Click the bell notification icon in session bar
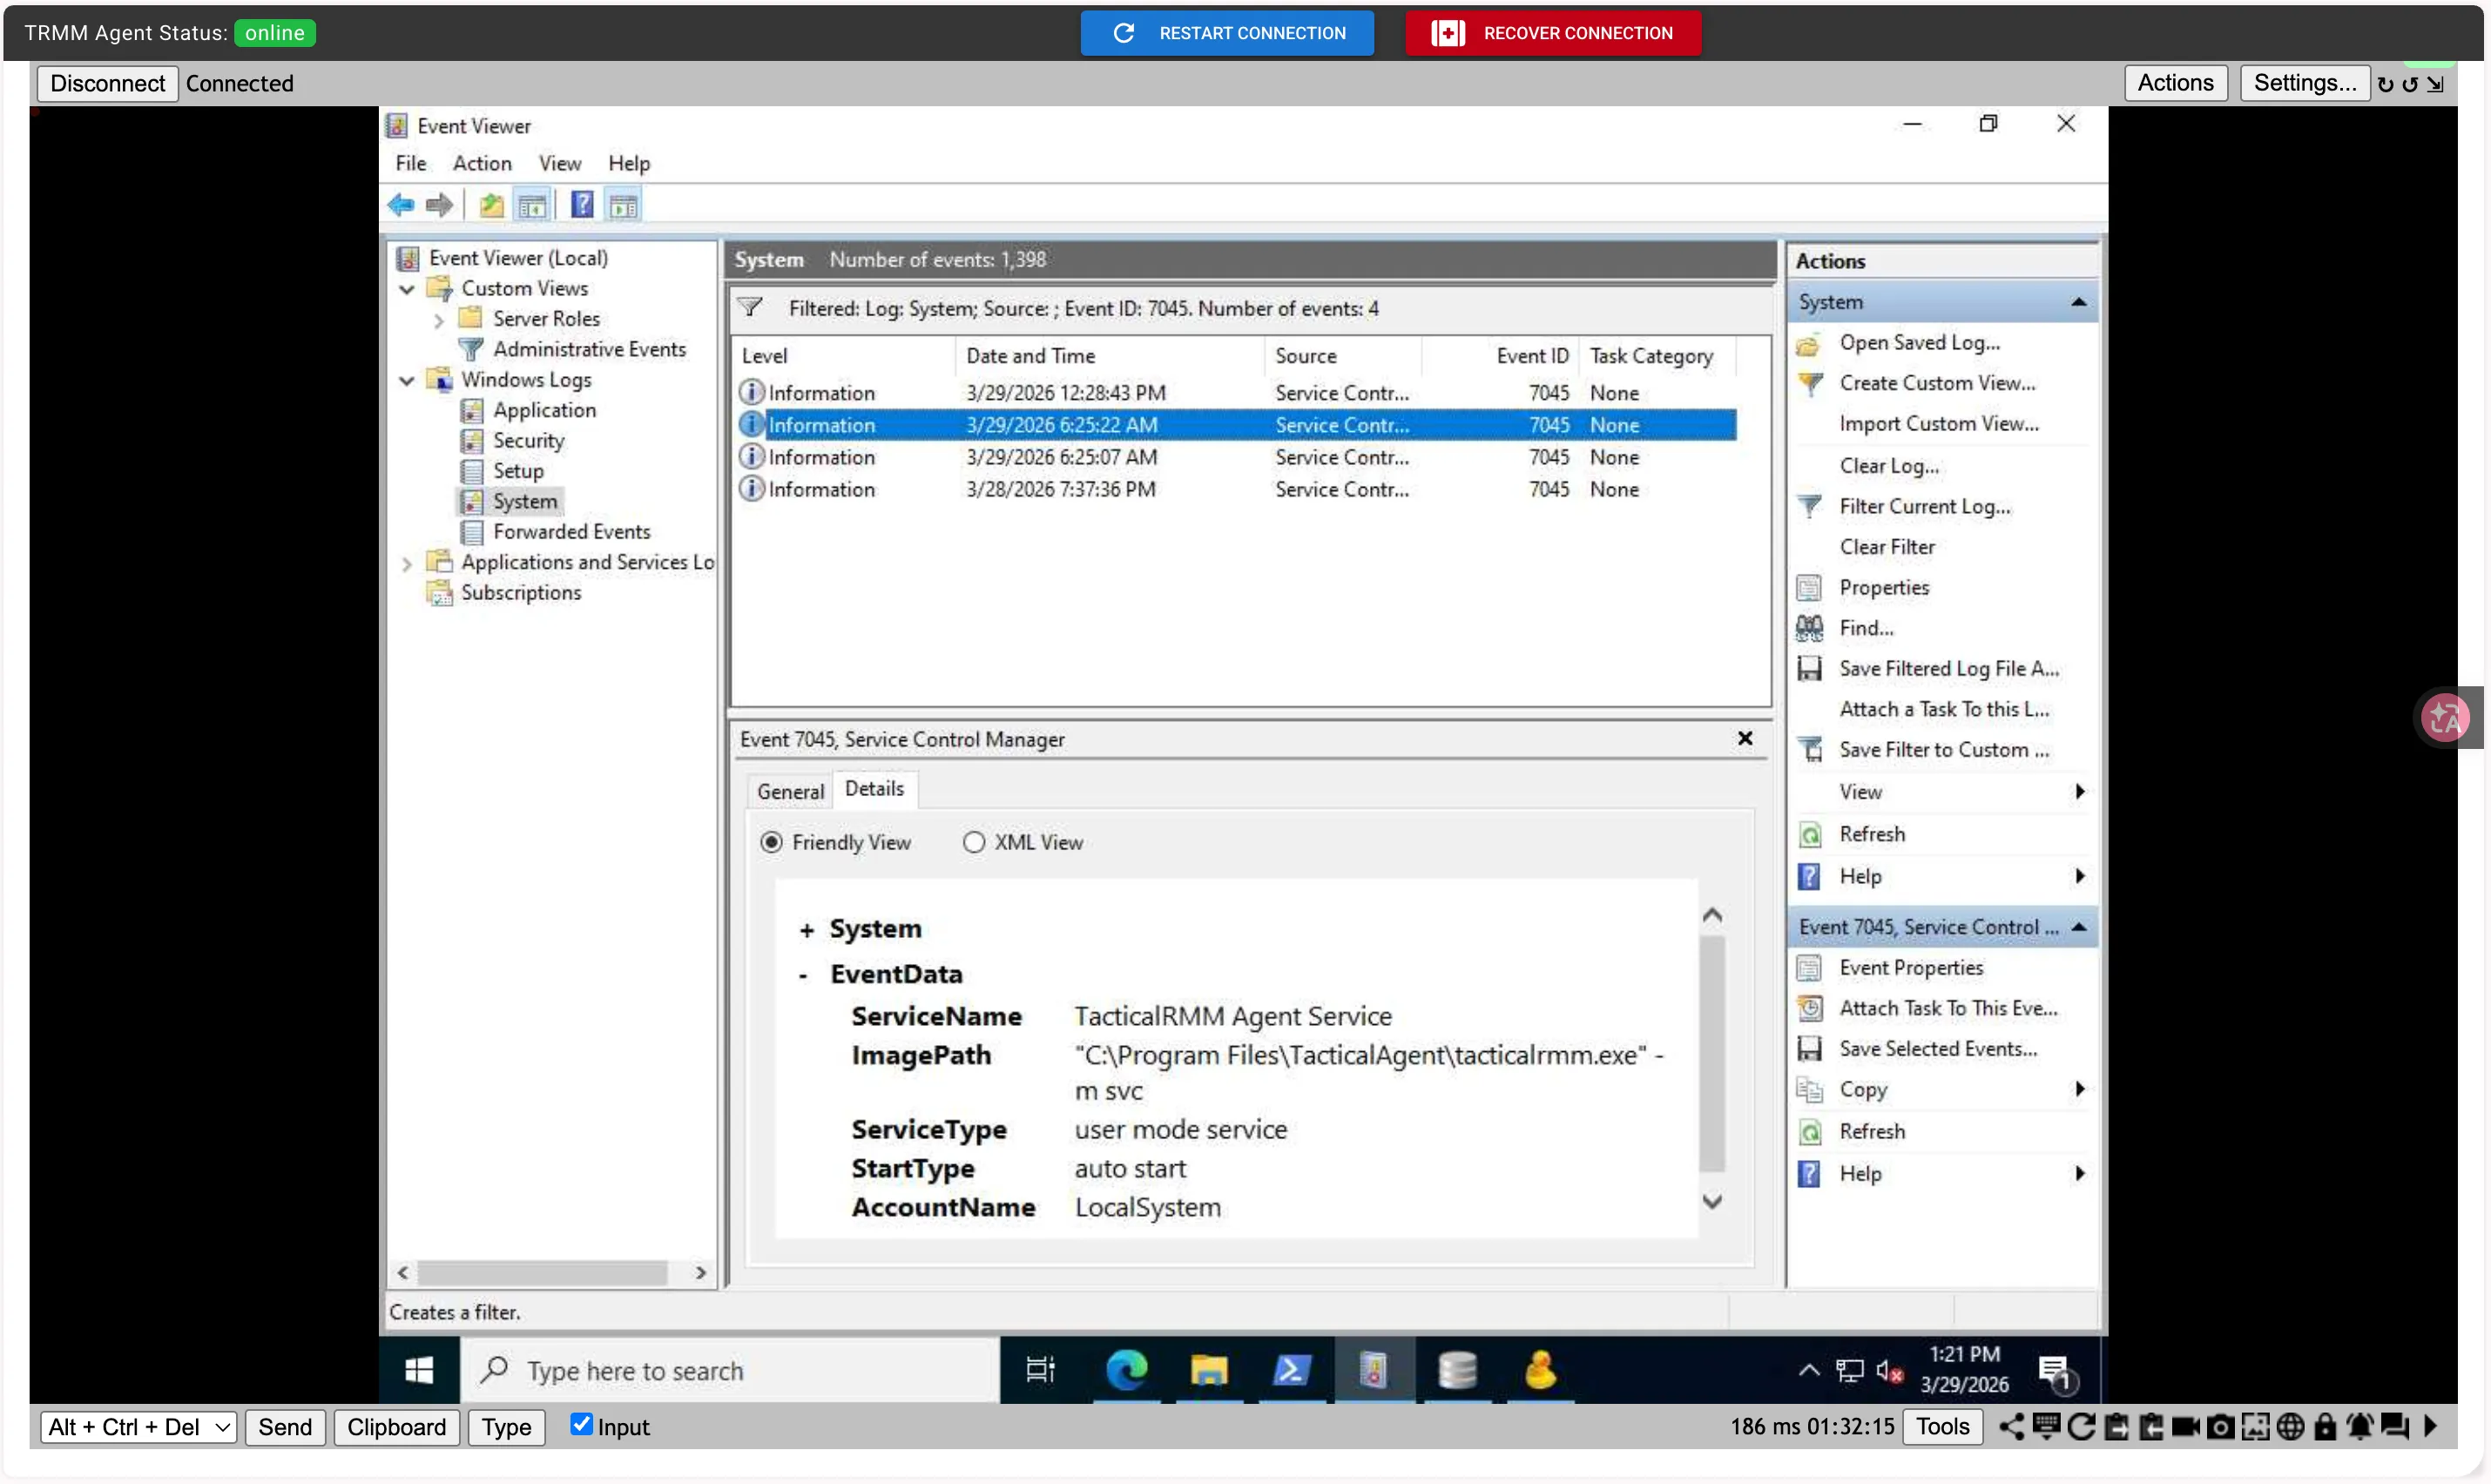 click(2360, 1427)
